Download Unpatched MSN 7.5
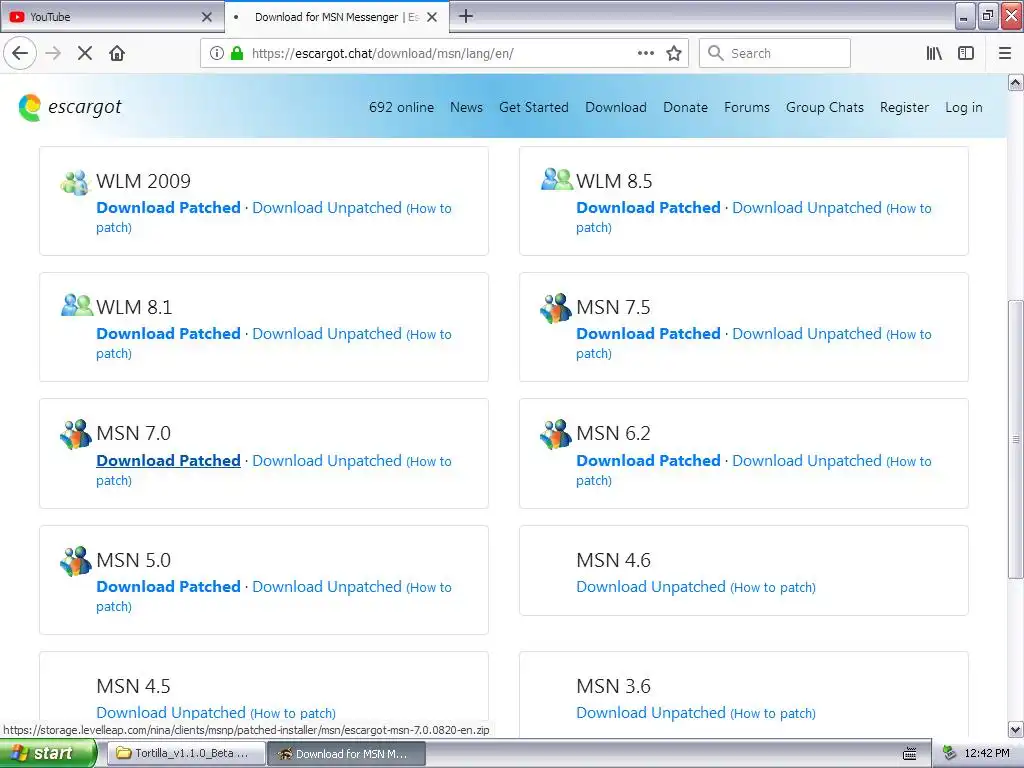The height and width of the screenshot is (768, 1024). (807, 334)
